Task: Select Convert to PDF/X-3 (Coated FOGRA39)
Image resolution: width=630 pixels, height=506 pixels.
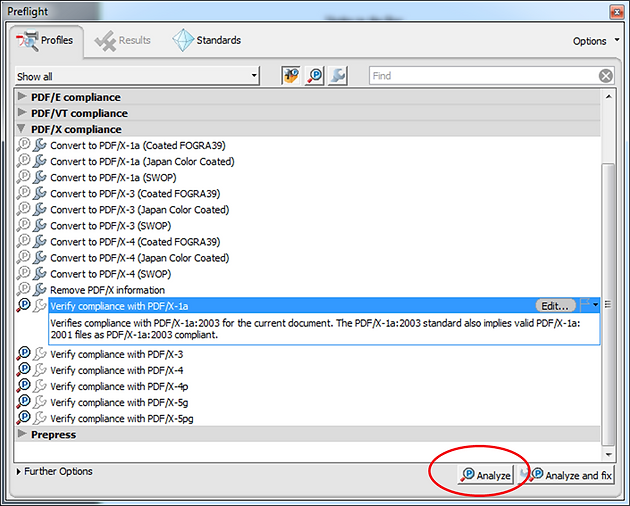Action: point(135,194)
